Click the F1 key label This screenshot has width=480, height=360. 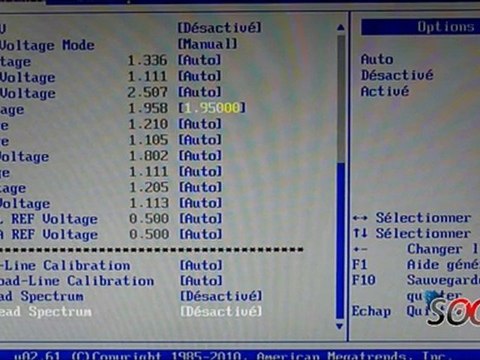tap(360, 265)
